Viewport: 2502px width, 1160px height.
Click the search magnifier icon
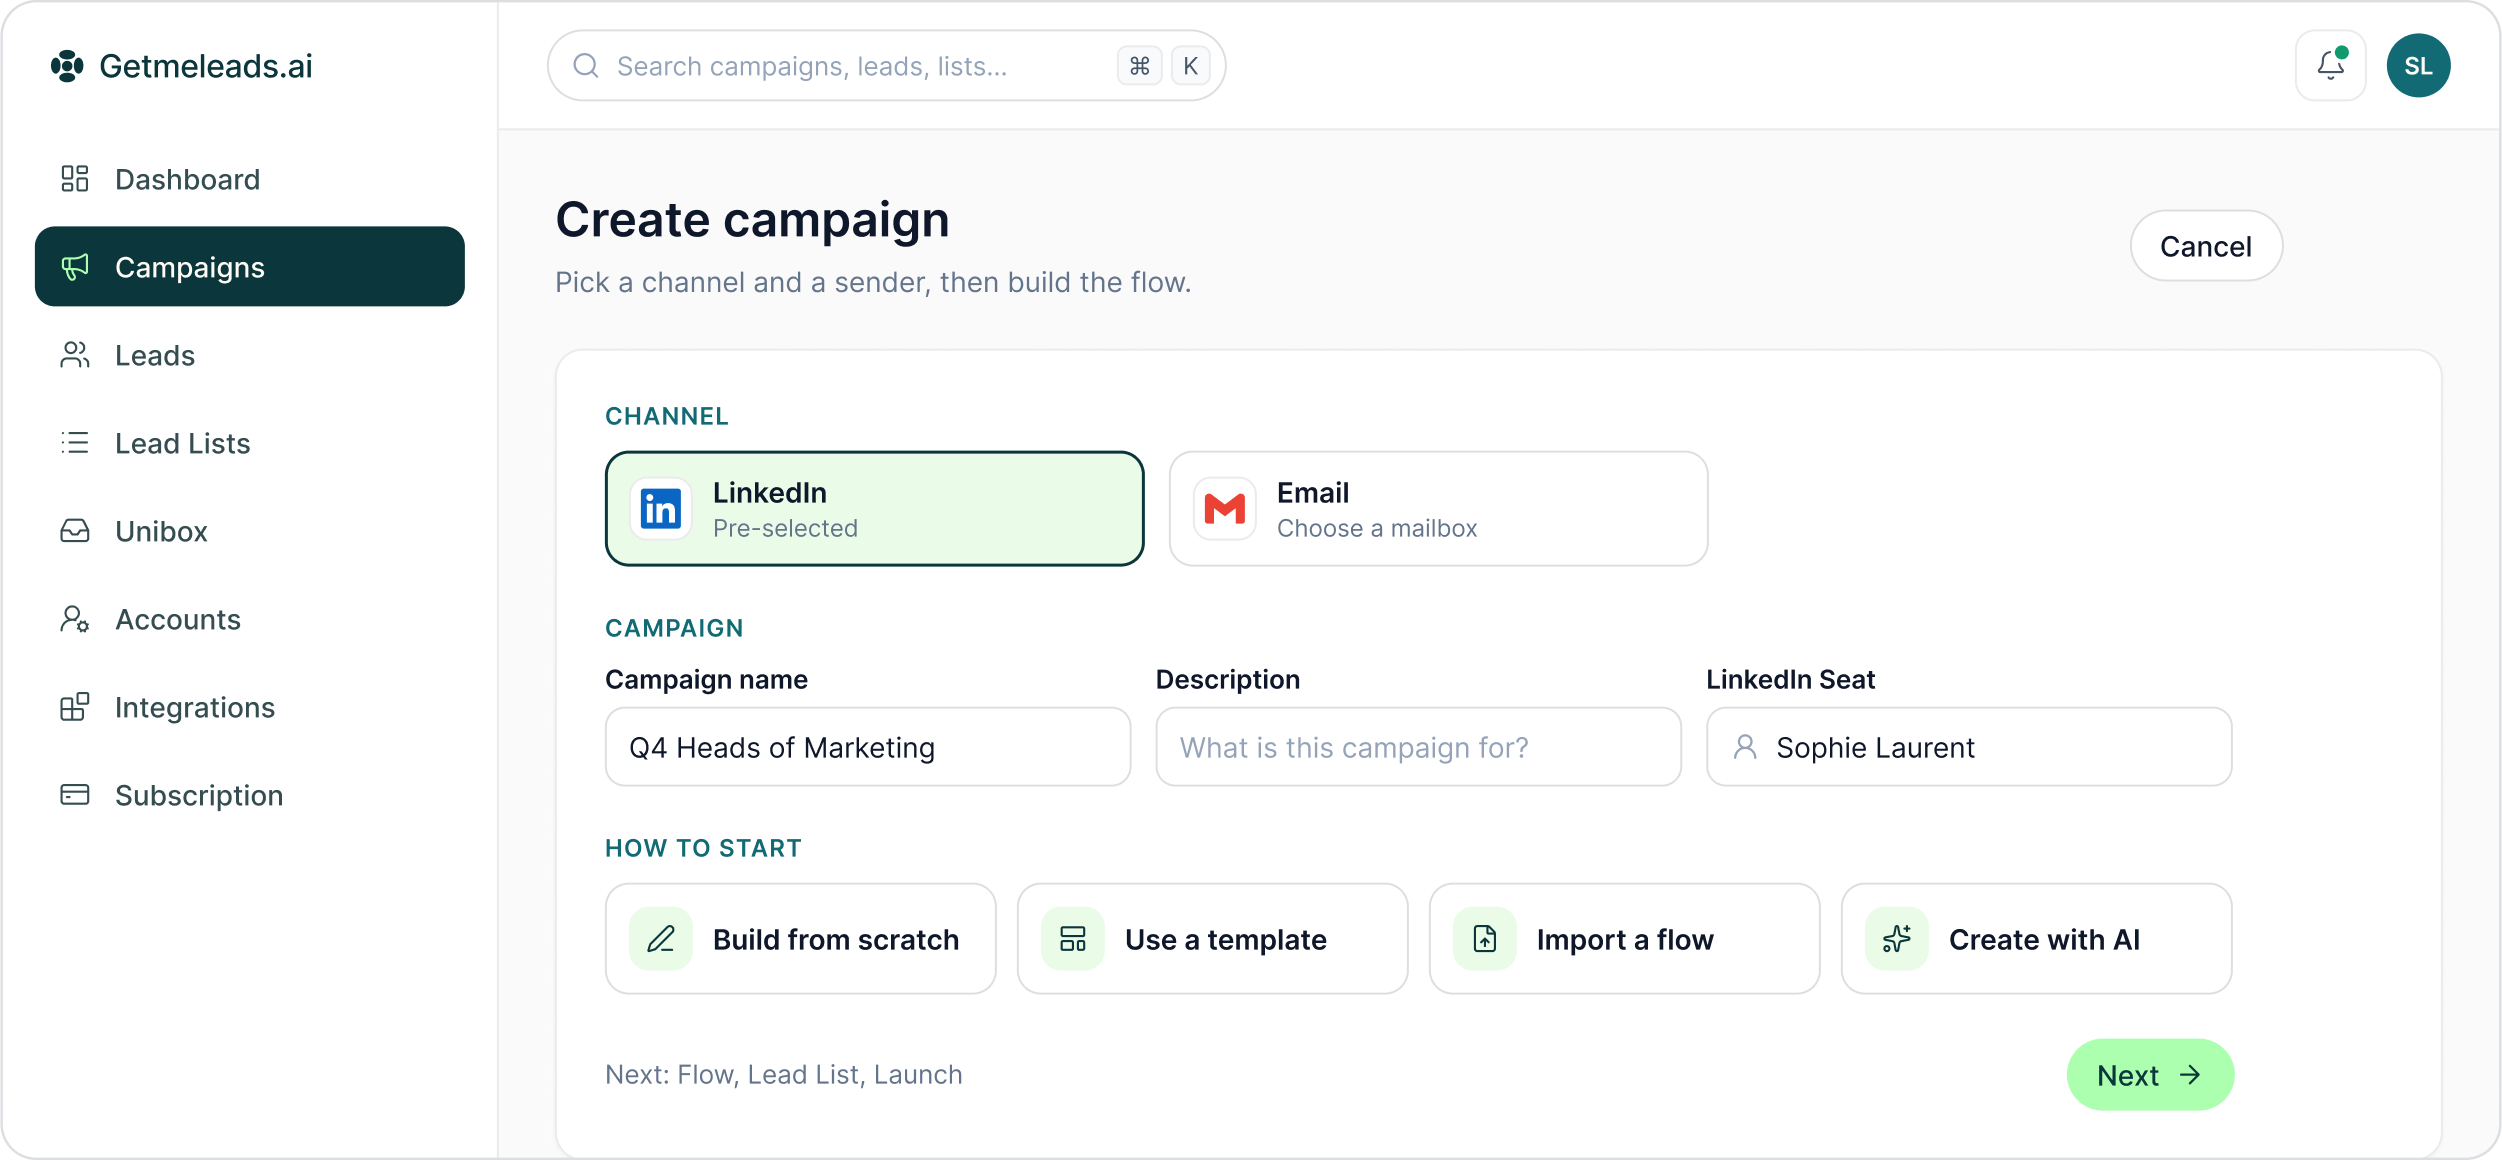pyautogui.click(x=586, y=66)
